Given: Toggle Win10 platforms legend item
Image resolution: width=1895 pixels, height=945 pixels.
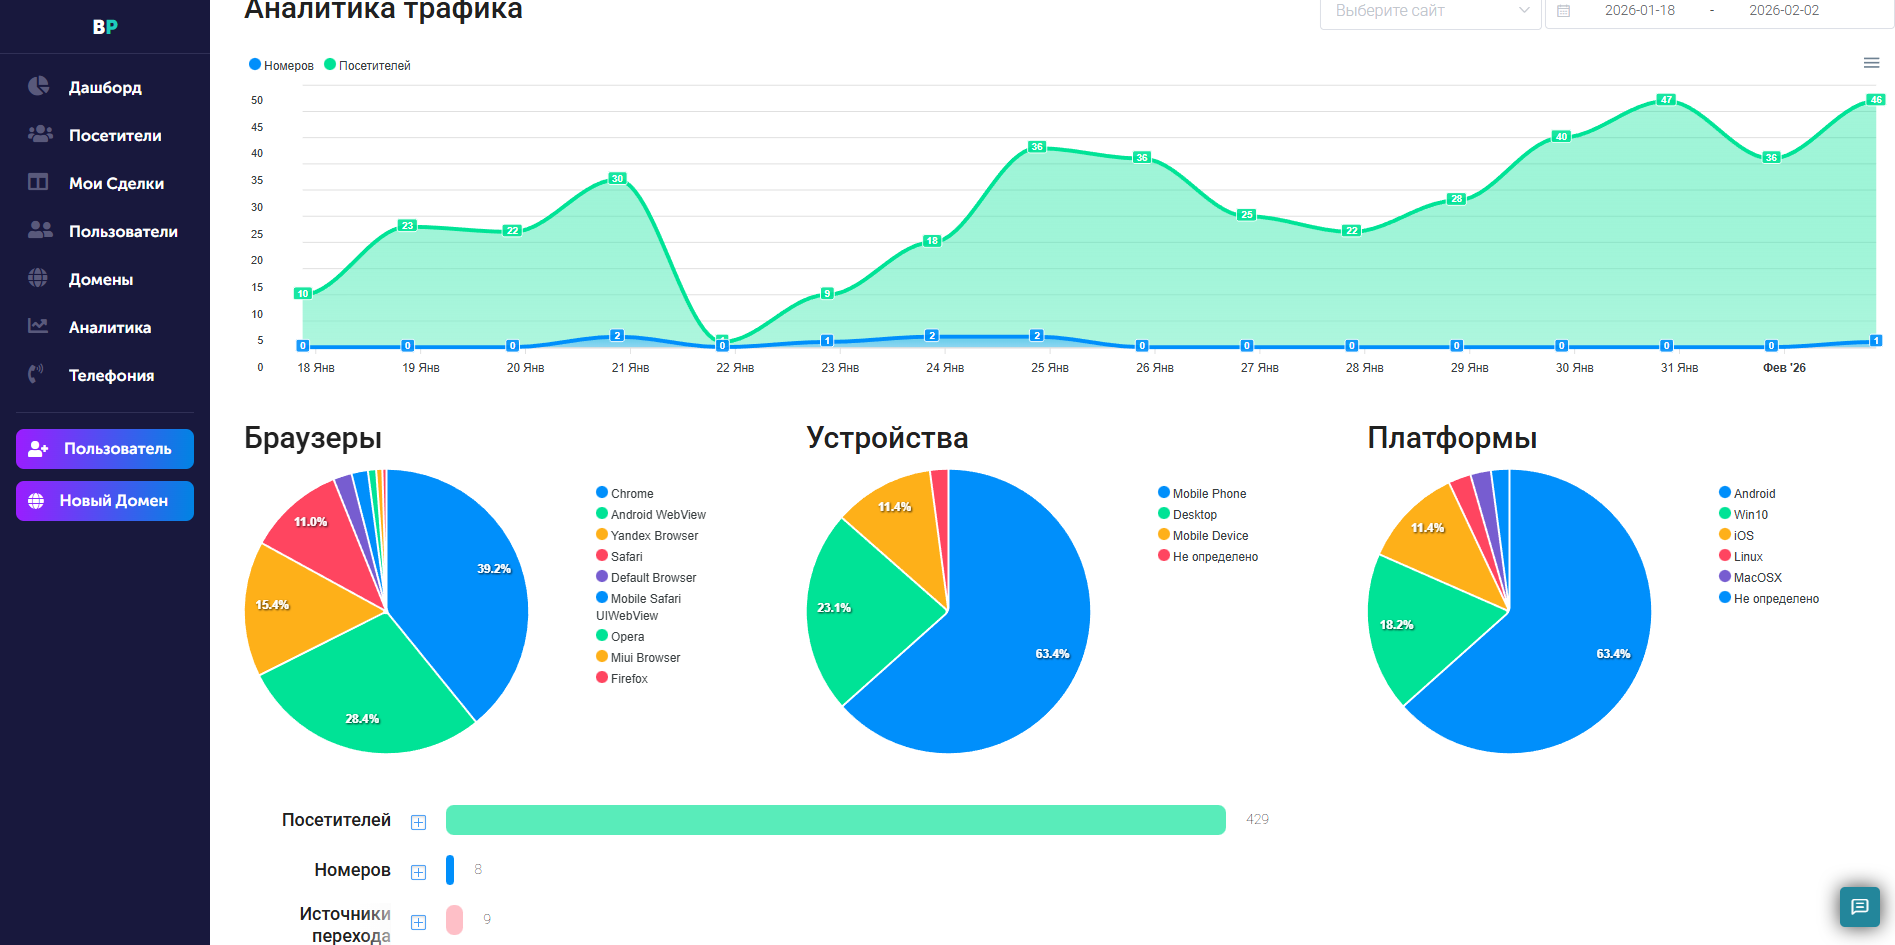Looking at the screenshot, I should point(1743,514).
